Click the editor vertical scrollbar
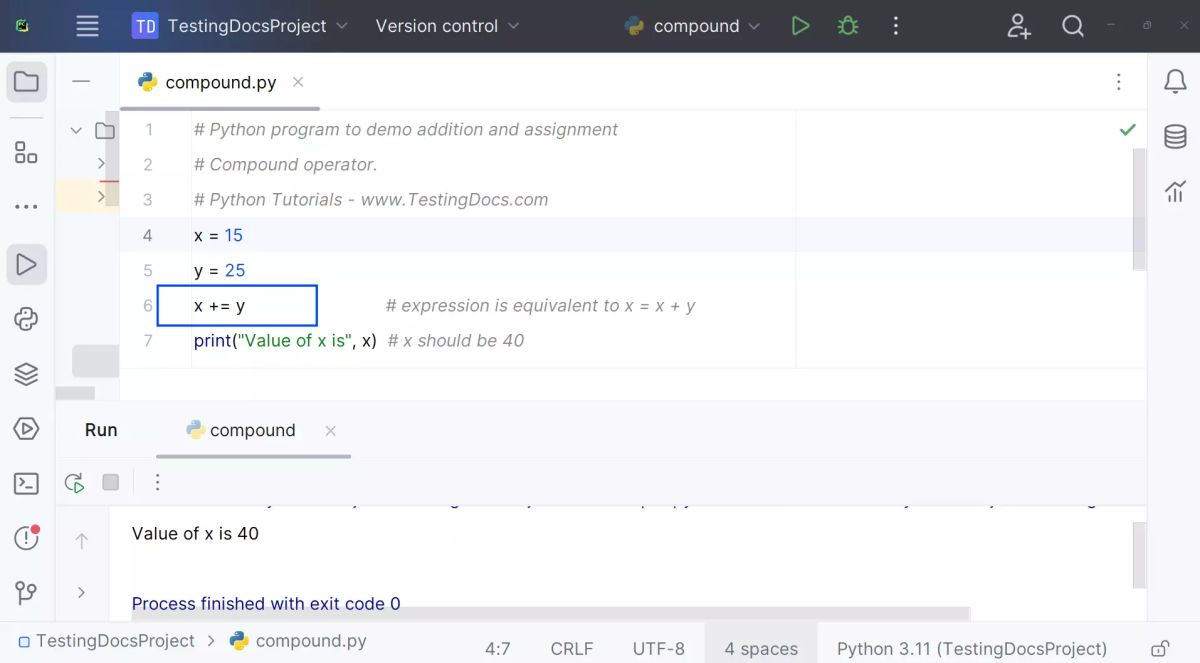This screenshot has height=663, width=1200. coord(1139,208)
